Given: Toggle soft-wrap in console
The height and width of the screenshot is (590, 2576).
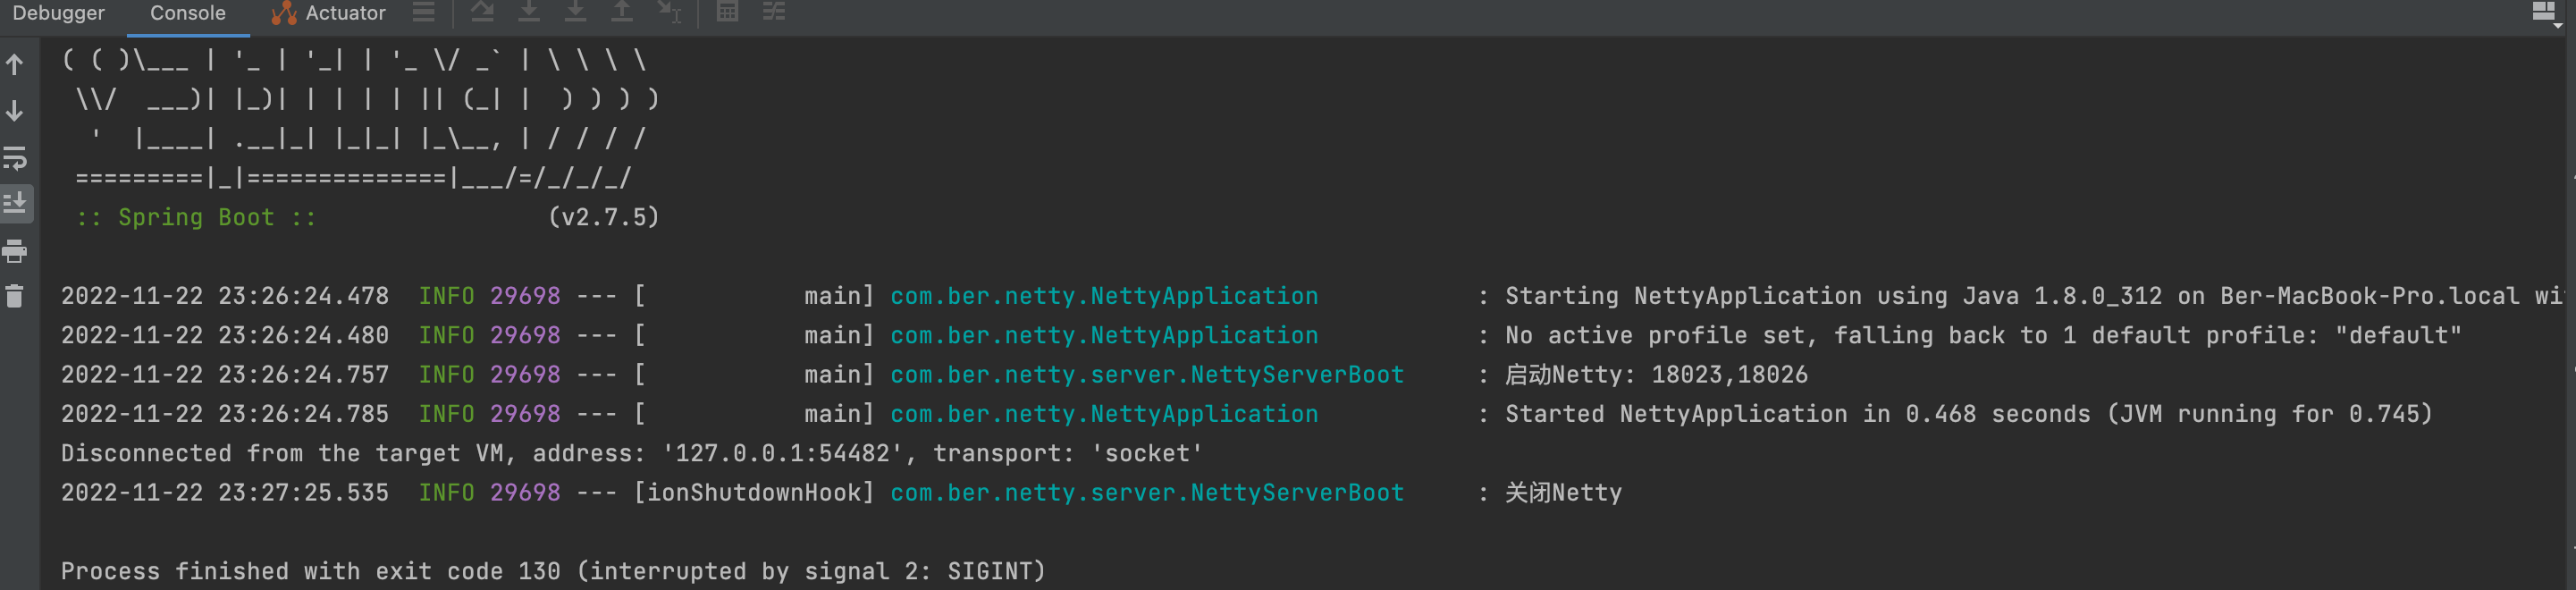Looking at the screenshot, I should coord(15,158).
